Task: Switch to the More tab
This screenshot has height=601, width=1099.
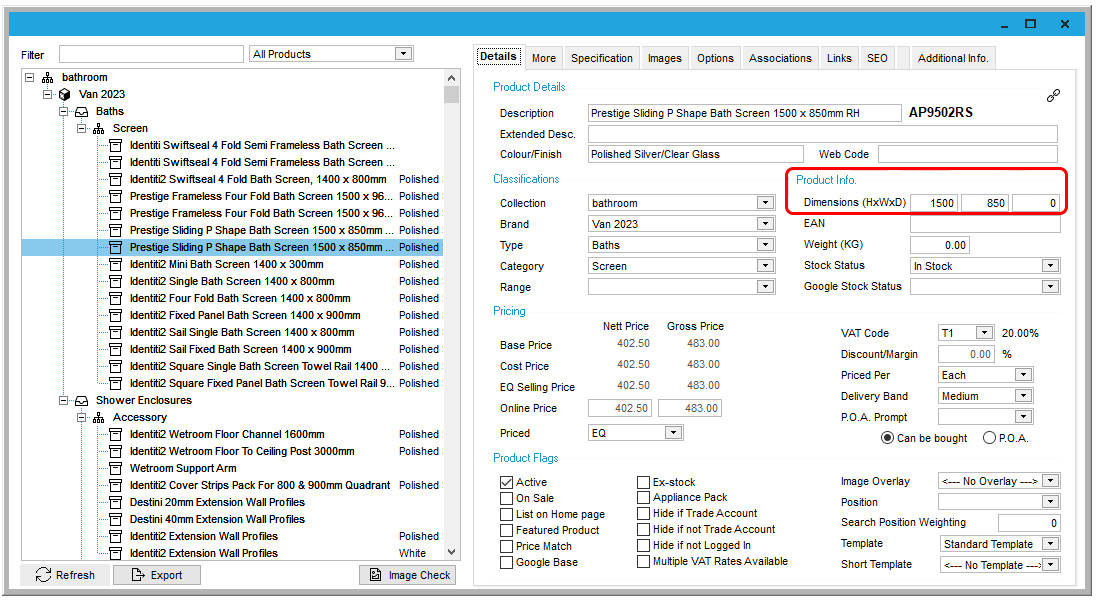Action: click(544, 58)
